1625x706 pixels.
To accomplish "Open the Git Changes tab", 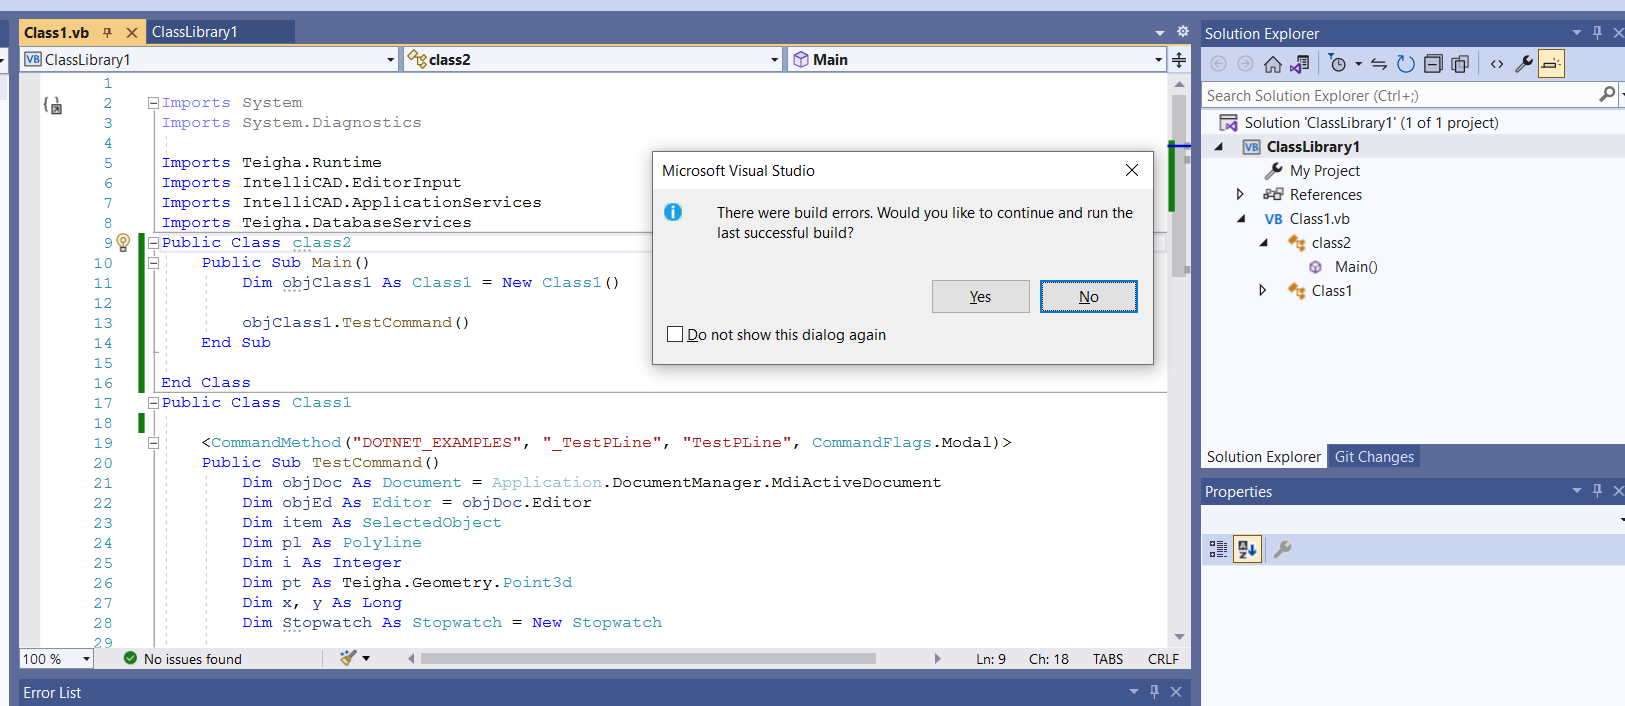I will point(1374,456).
